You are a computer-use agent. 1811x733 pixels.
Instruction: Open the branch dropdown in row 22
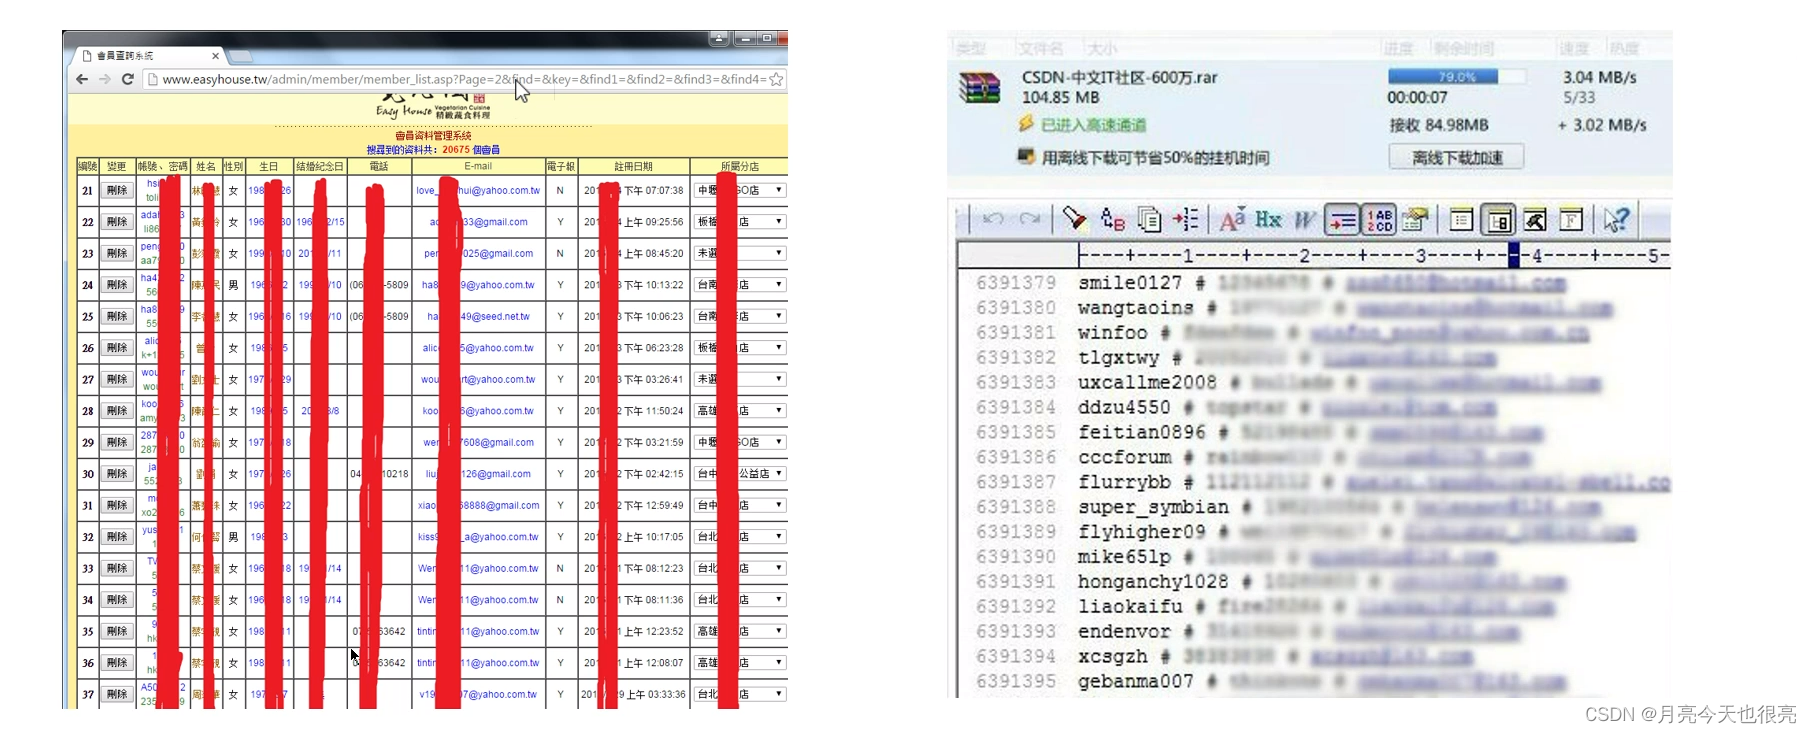(740, 222)
